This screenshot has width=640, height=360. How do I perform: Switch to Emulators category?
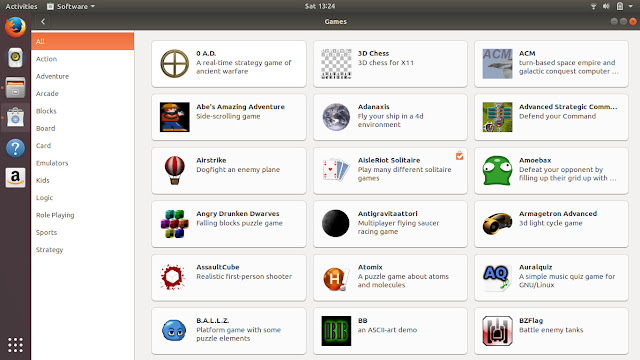coord(82,163)
